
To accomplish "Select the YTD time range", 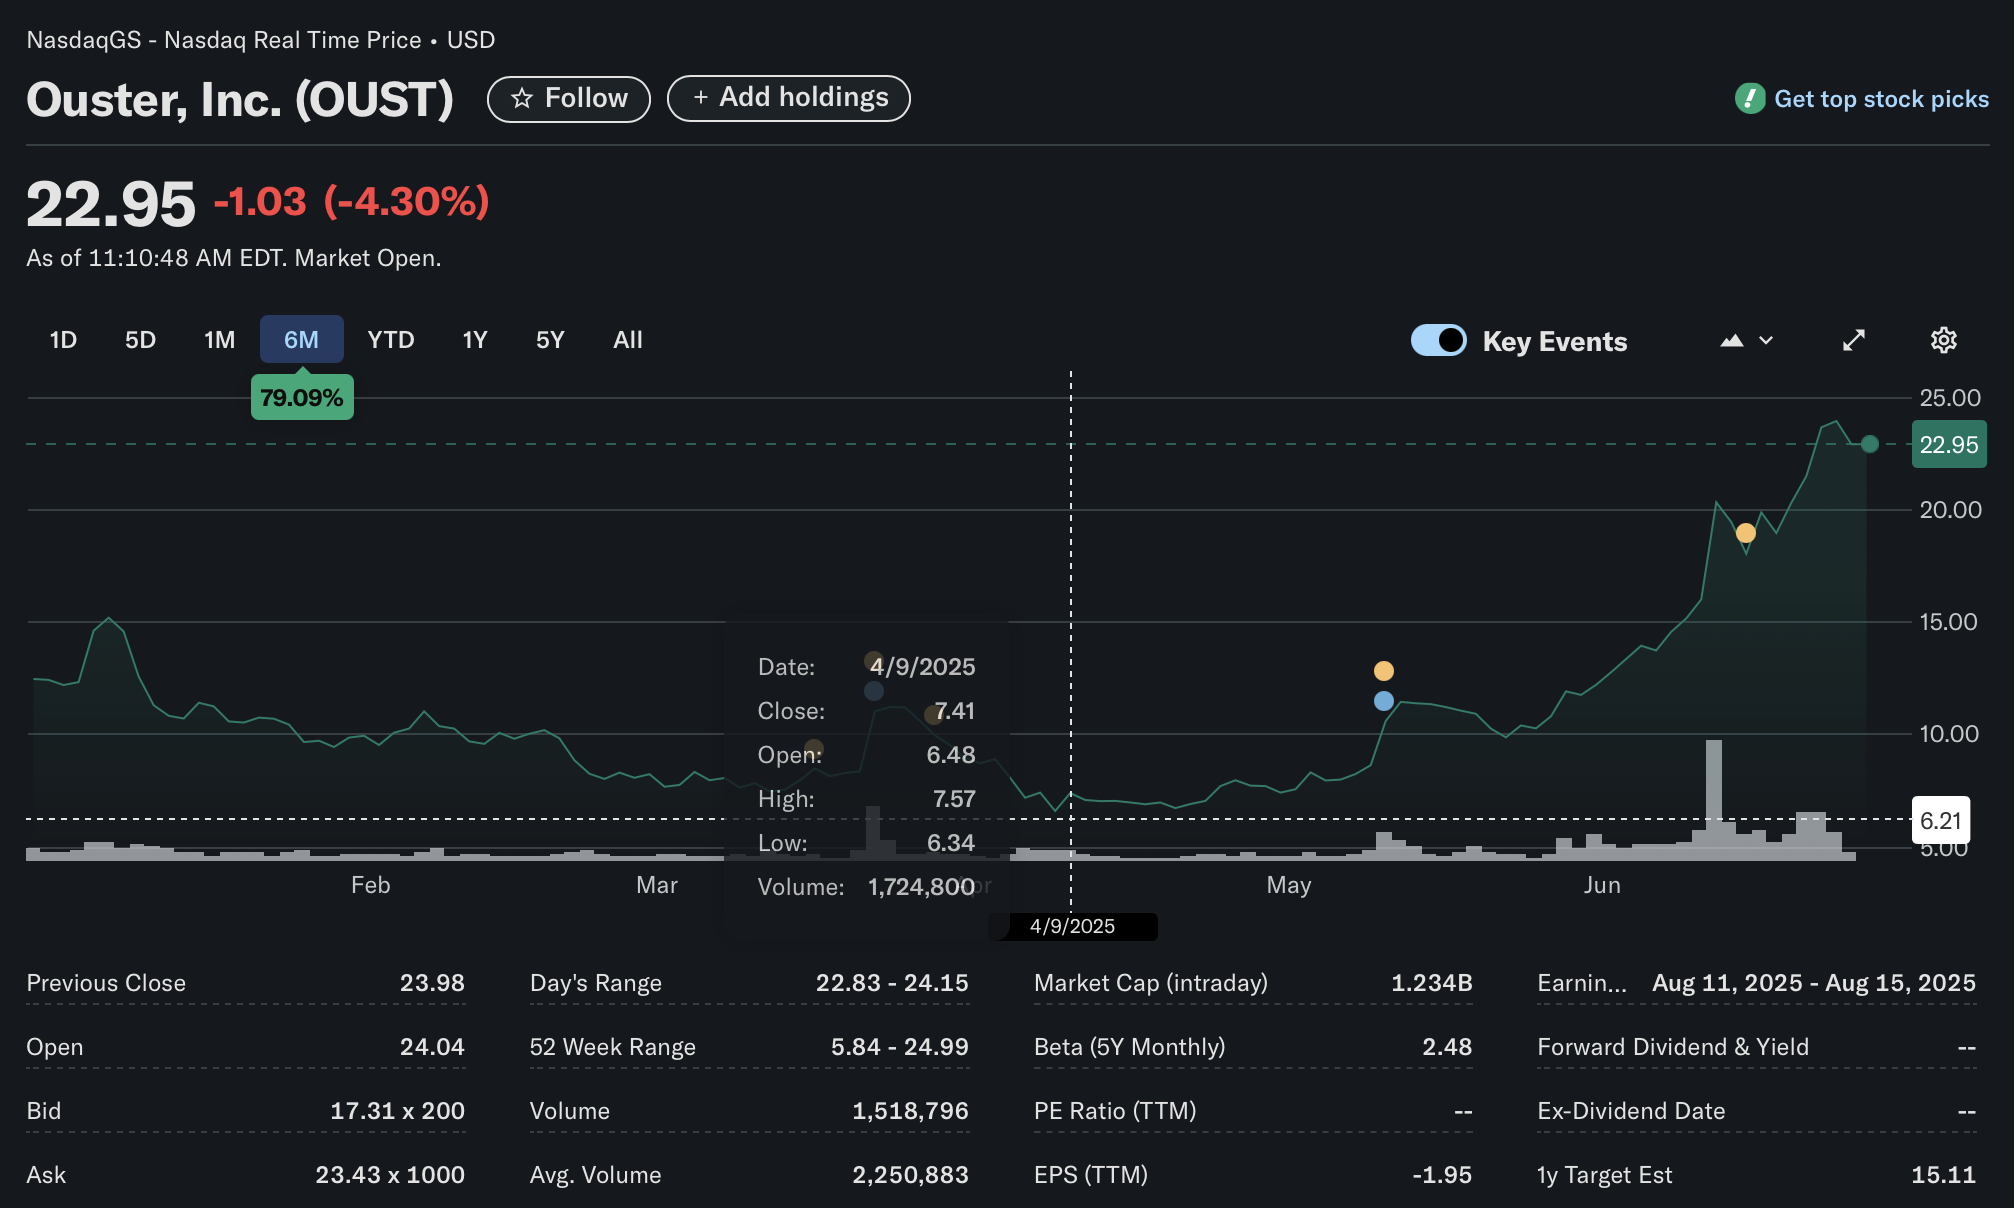I will pos(390,340).
